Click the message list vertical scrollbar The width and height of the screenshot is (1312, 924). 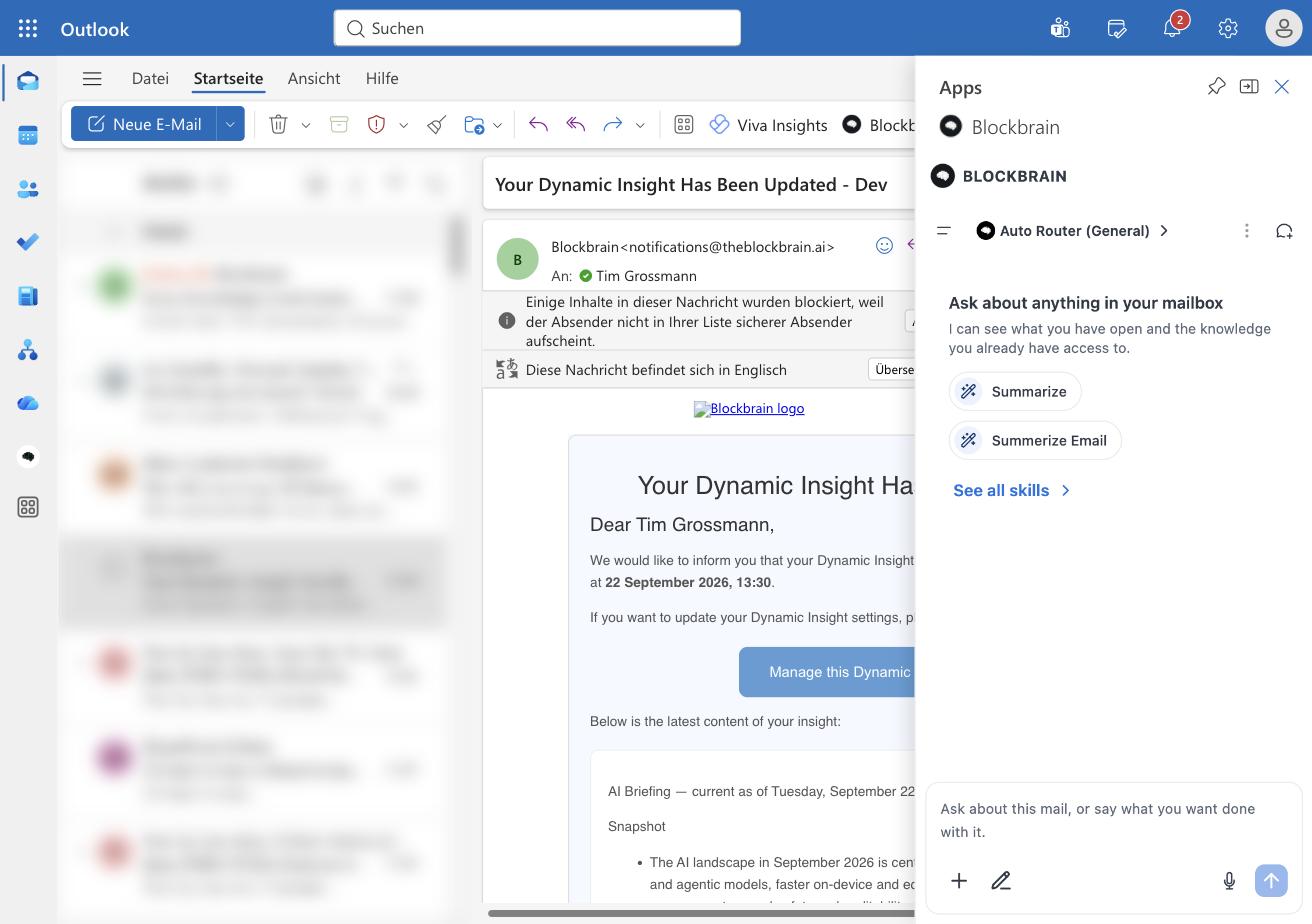(x=457, y=245)
